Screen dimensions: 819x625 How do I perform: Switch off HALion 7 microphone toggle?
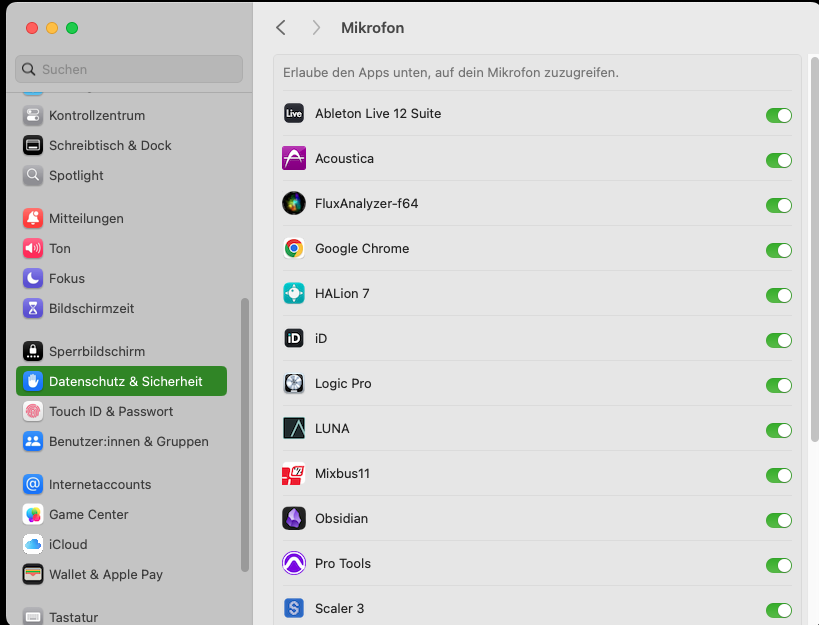click(779, 295)
